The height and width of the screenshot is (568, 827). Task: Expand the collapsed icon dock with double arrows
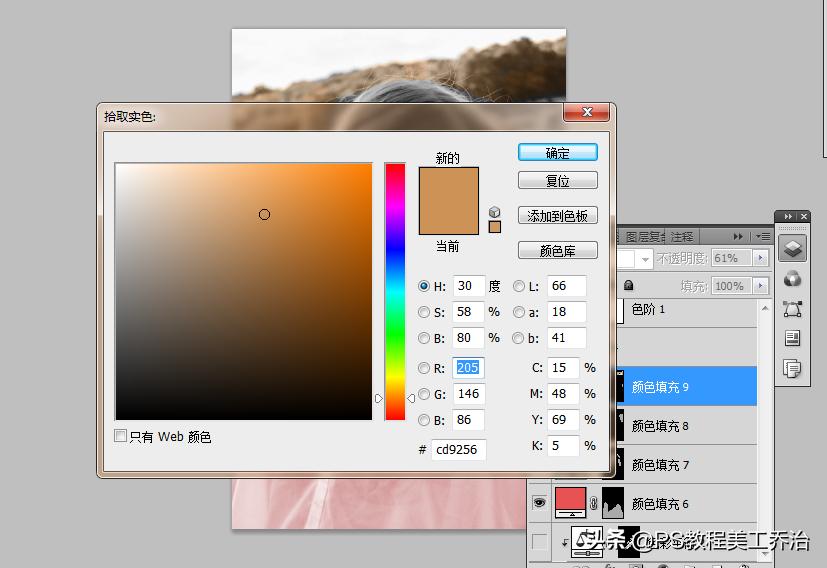(788, 216)
